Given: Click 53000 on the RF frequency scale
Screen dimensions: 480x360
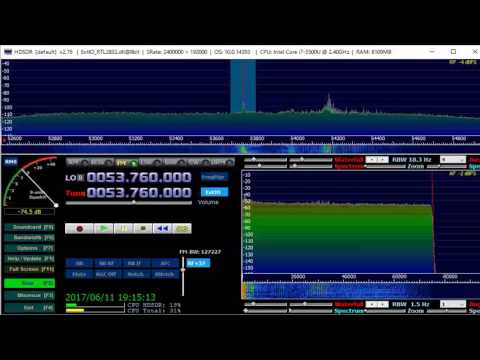Looking at the screenshot, I should tap(95, 138).
